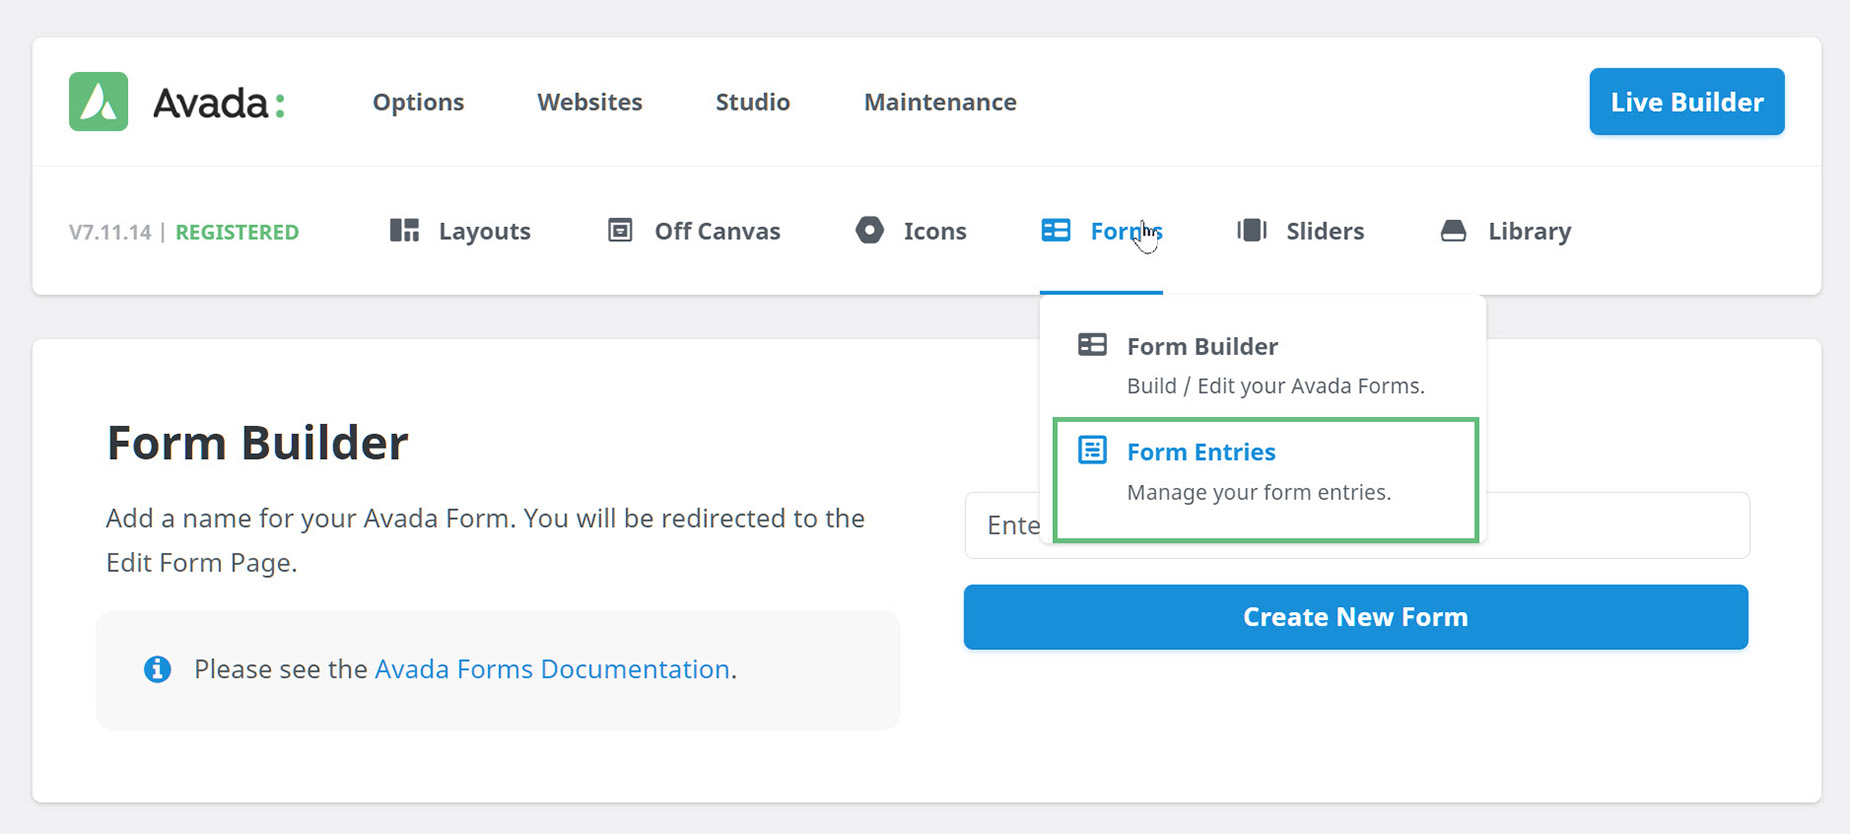This screenshot has width=1850, height=834.
Task: Click the Create New Form button
Action: click(1356, 617)
